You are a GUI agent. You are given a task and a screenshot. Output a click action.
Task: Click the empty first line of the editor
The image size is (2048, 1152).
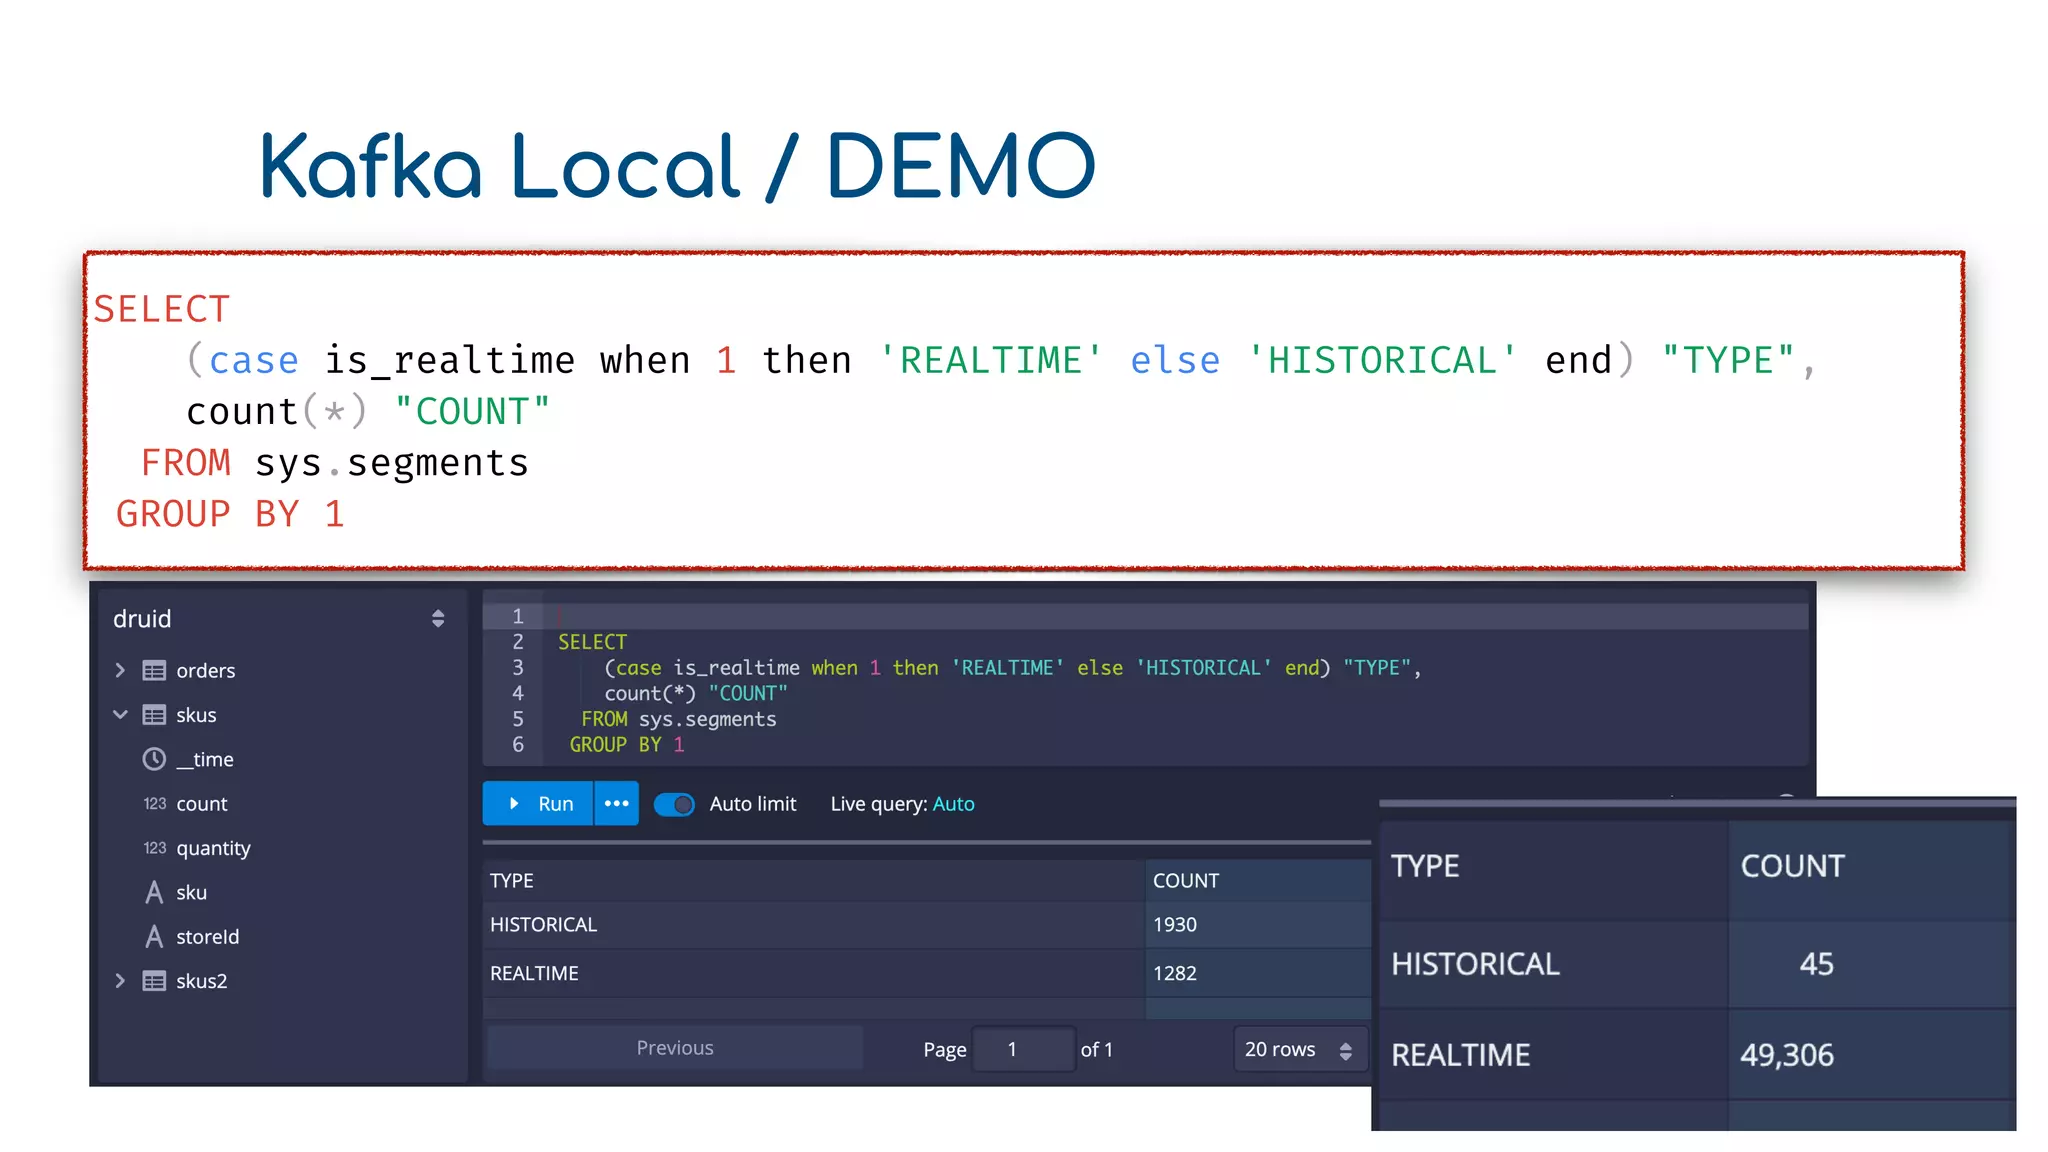click(x=1175, y=616)
